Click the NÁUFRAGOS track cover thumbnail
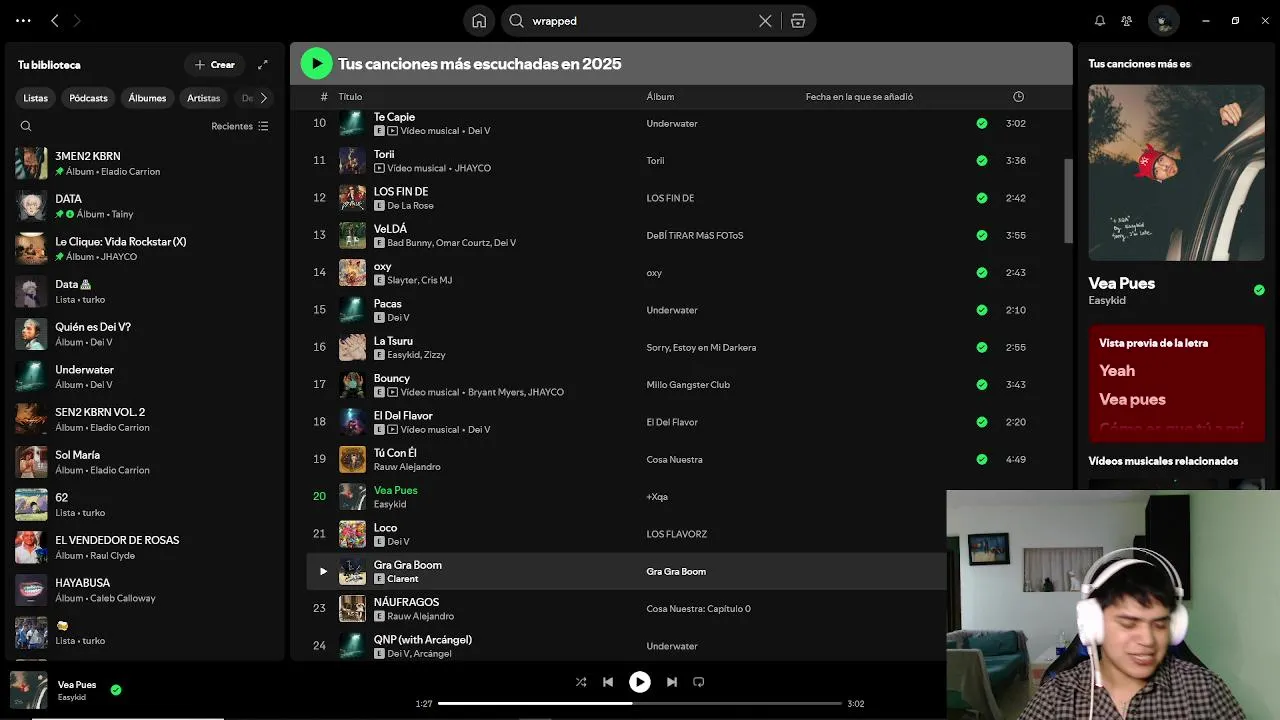 point(352,609)
